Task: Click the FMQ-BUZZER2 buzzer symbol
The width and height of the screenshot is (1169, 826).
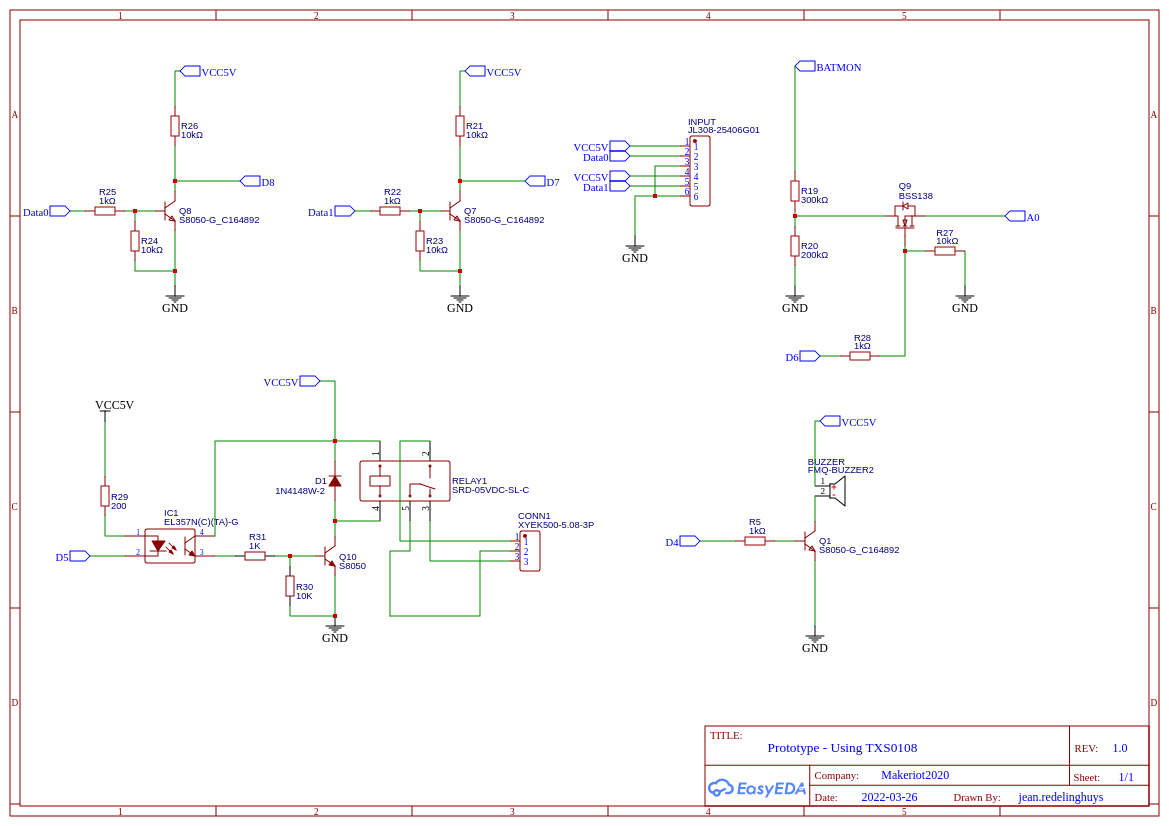Action: 836,489
